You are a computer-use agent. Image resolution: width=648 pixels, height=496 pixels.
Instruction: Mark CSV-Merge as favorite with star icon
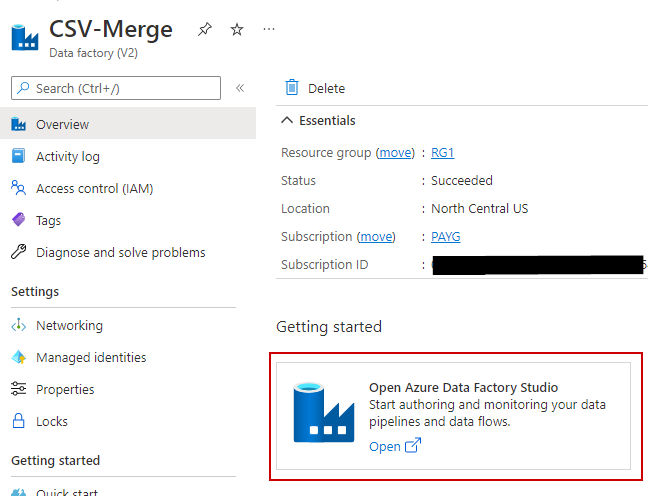coord(237,30)
